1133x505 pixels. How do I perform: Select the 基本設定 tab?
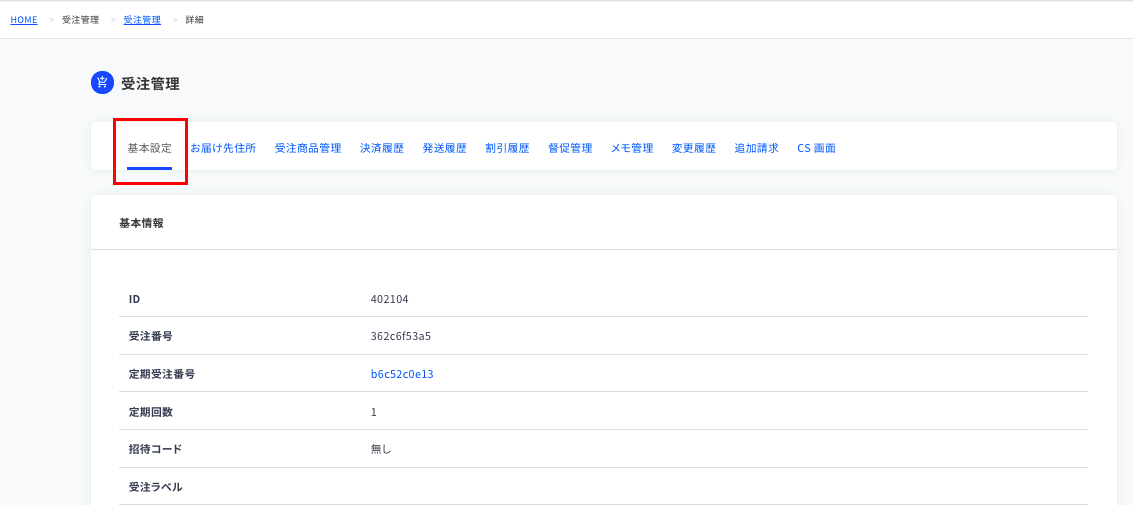click(150, 148)
